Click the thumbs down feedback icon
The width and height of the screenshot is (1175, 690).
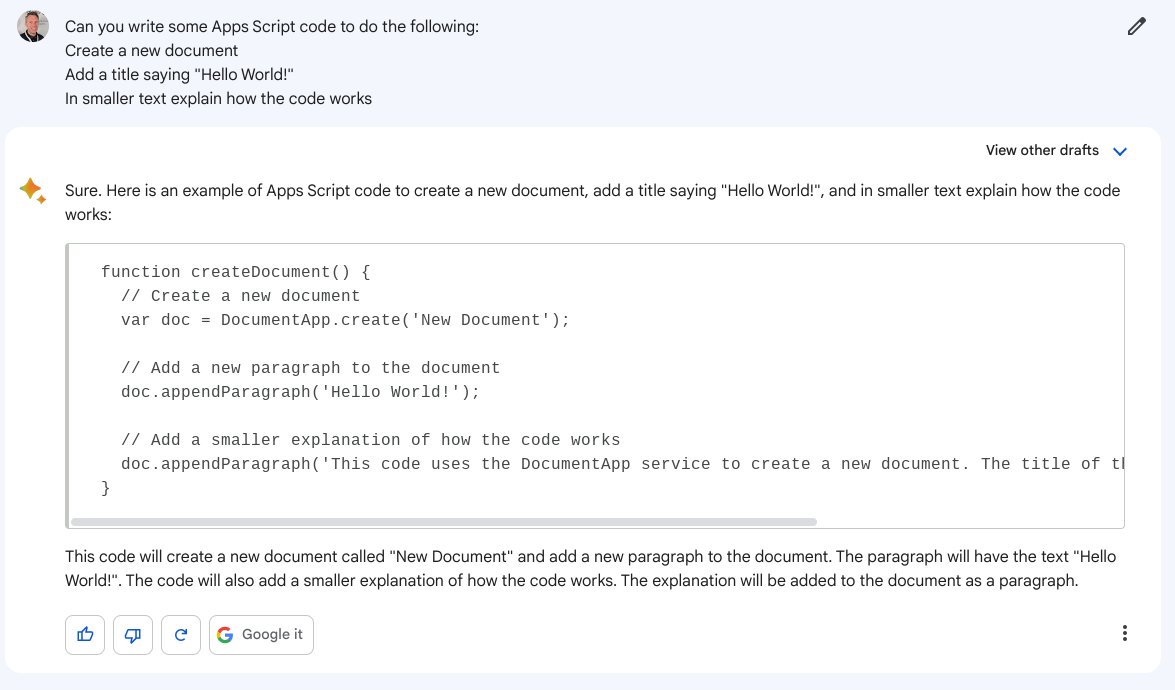click(x=133, y=634)
